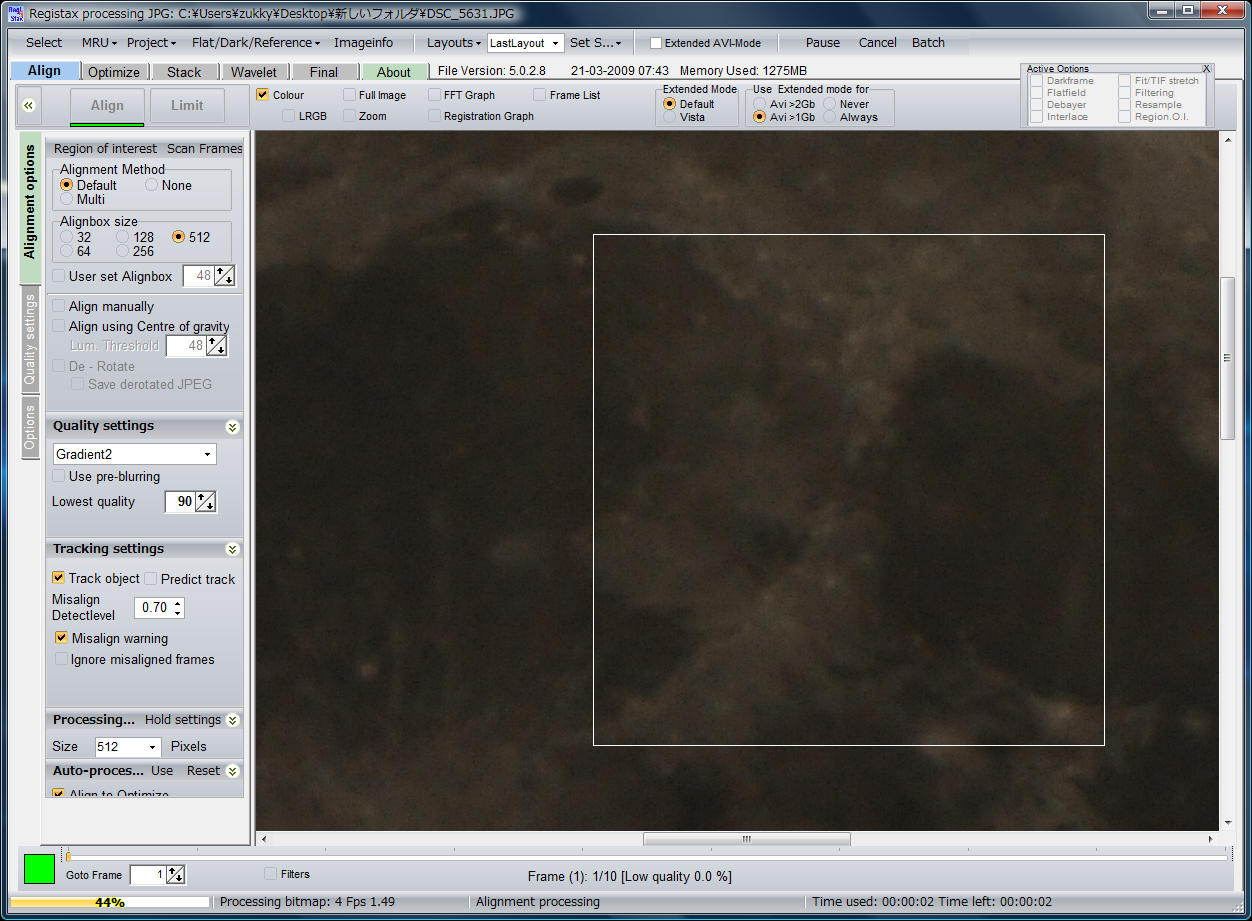Collapse the Quality settings section chevron

point(232,427)
